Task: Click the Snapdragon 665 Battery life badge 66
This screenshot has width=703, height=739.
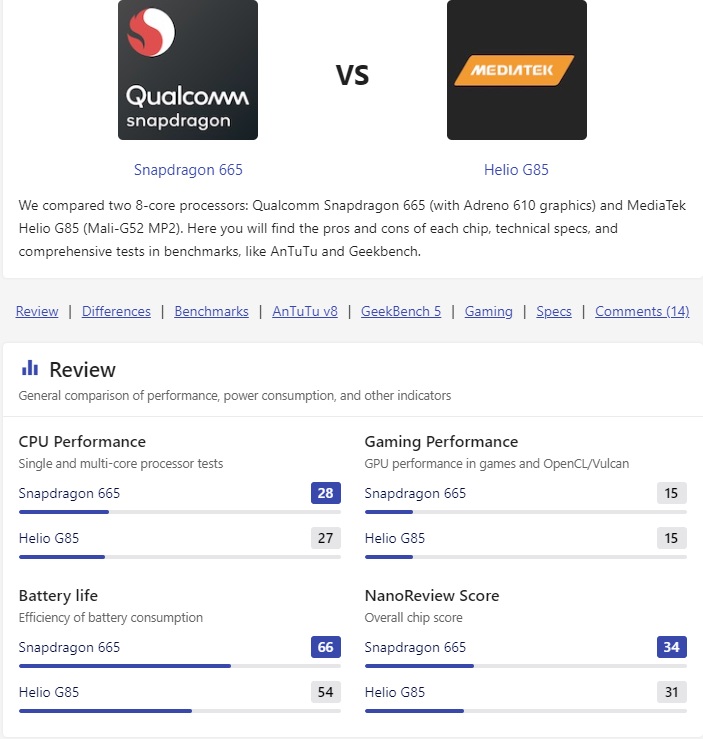Action: tap(325, 647)
